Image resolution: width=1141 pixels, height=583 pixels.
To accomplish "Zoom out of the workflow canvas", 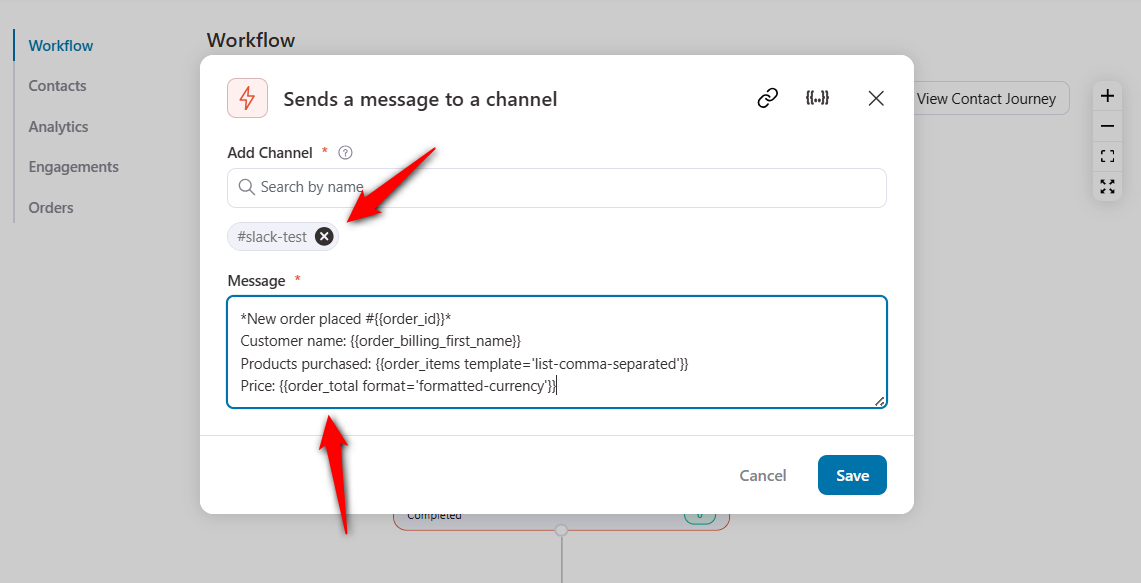I will tap(1107, 125).
